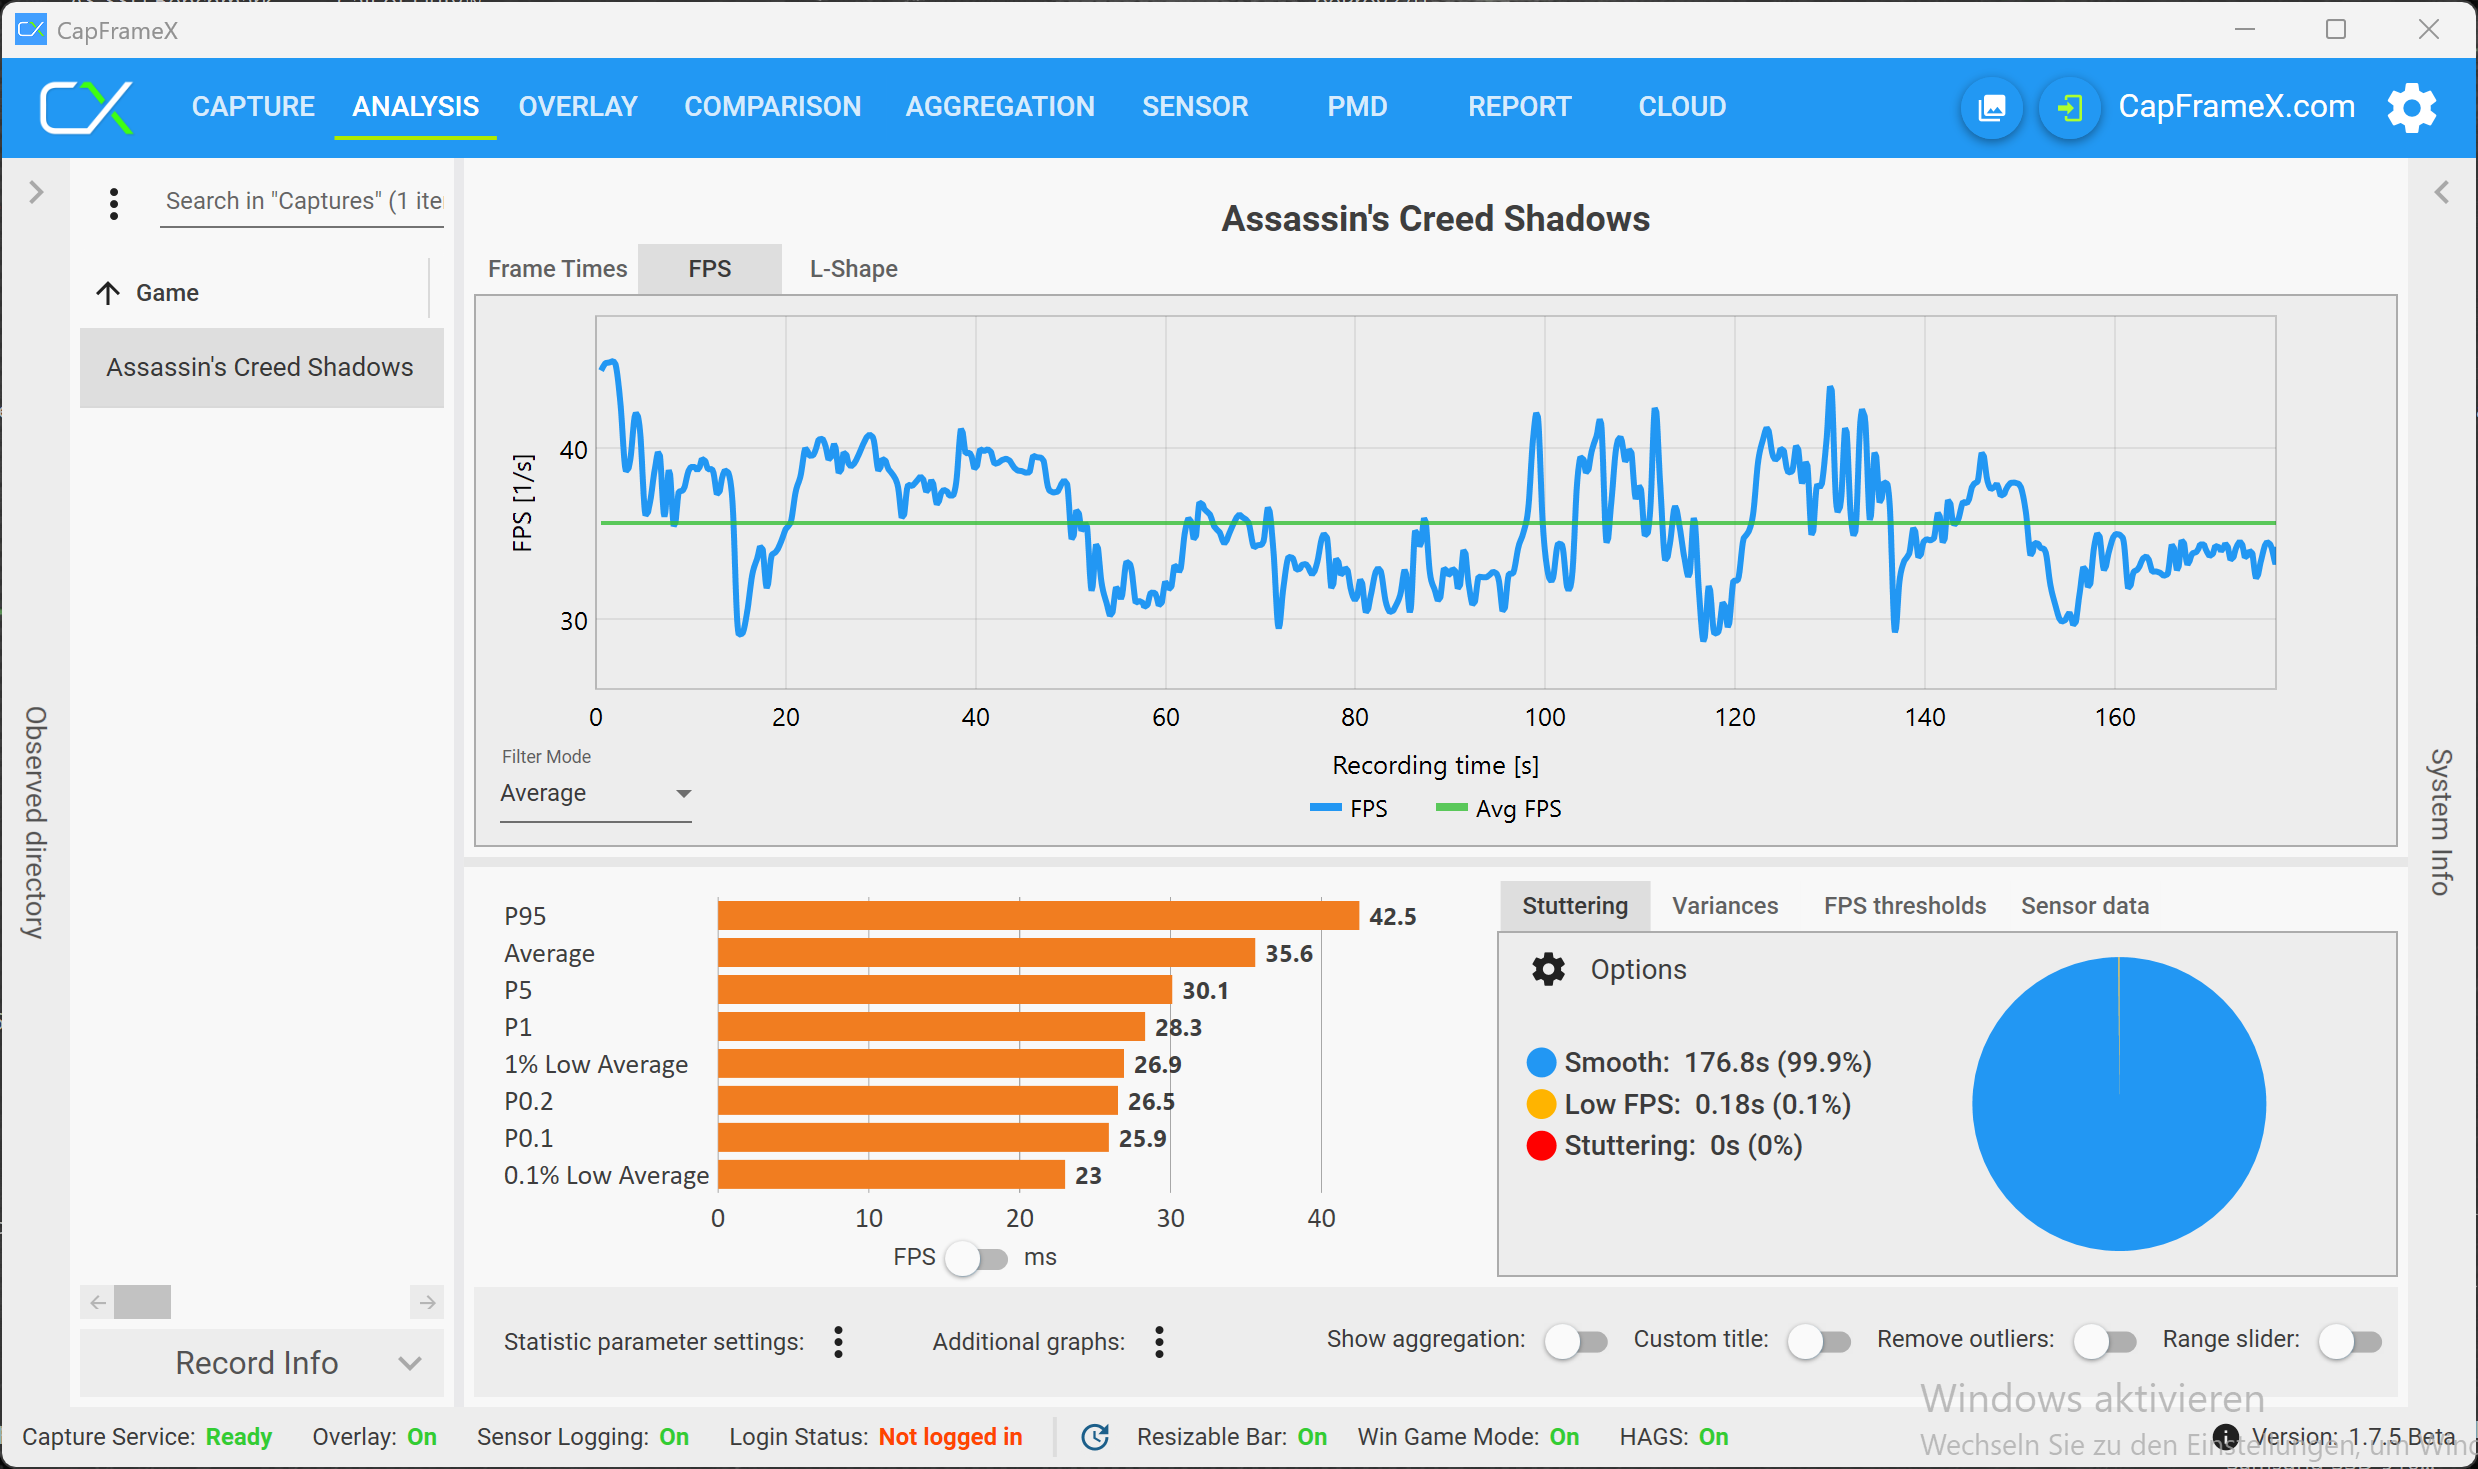The image size is (2478, 1469).
Task: Toggle the FPS/ms unit switch
Action: (977, 1258)
